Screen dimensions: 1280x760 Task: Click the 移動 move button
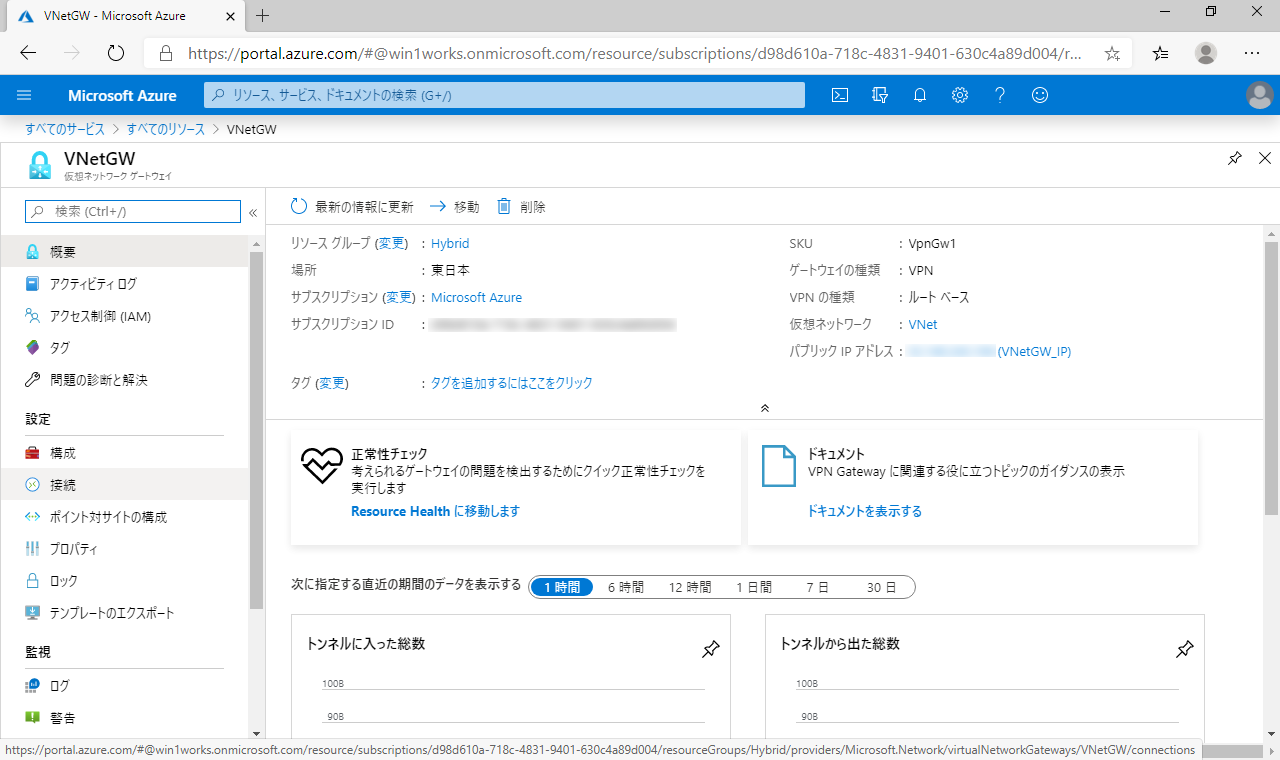pos(454,207)
